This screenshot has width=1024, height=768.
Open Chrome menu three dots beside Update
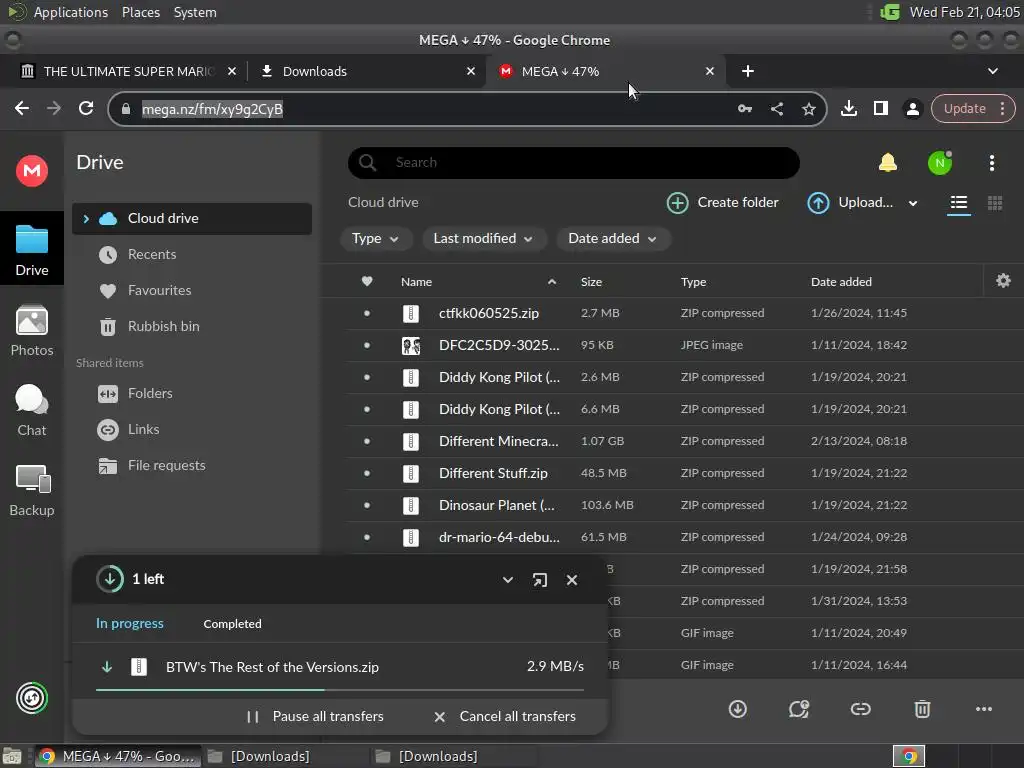1002,108
